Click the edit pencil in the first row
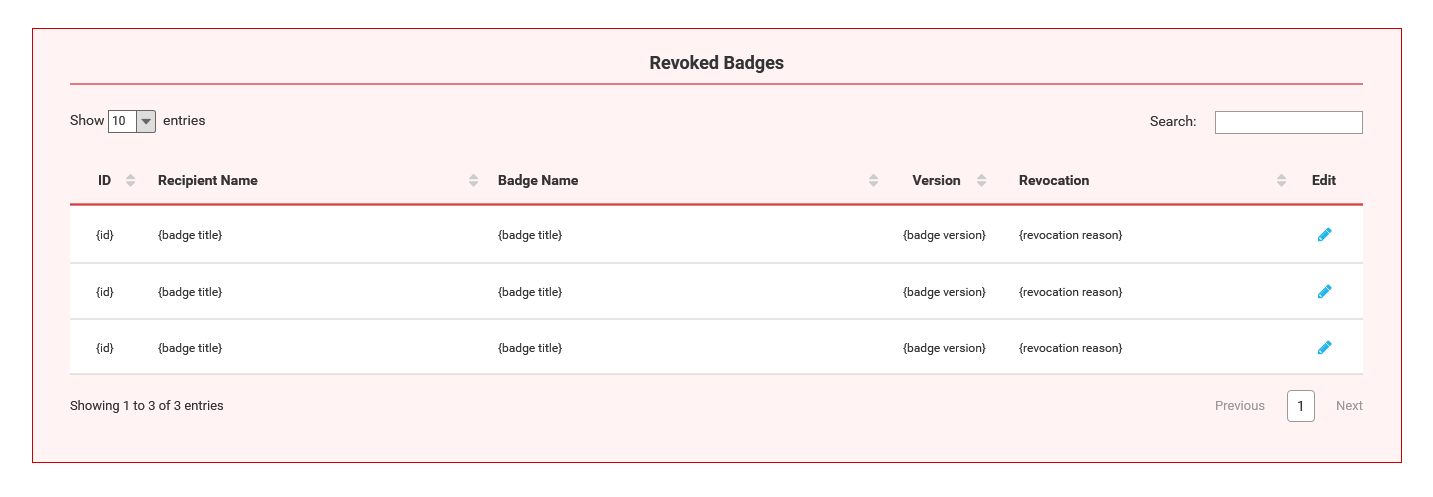Image resolution: width=1433 pixels, height=497 pixels. click(x=1324, y=235)
